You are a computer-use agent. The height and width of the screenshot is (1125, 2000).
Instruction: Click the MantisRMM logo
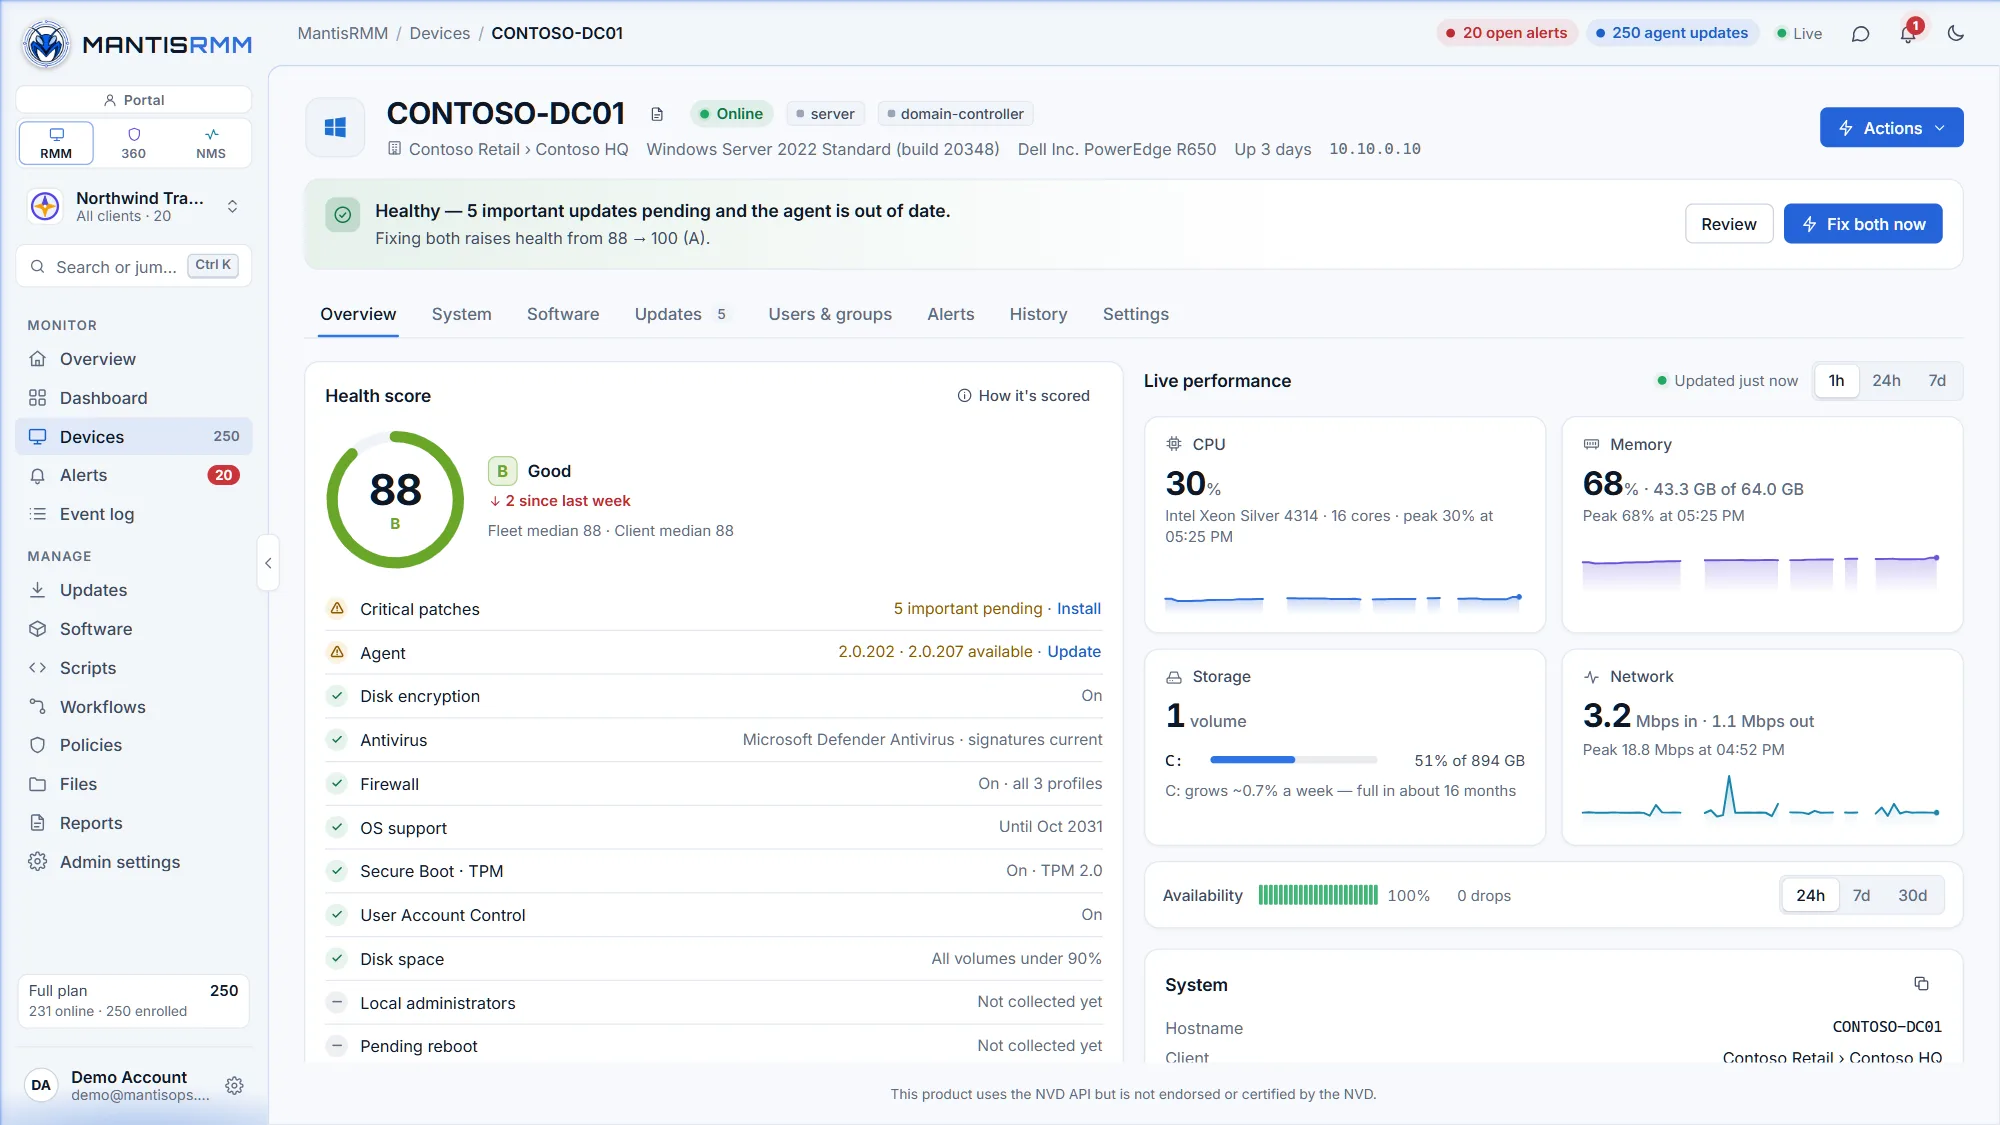click(x=136, y=44)
